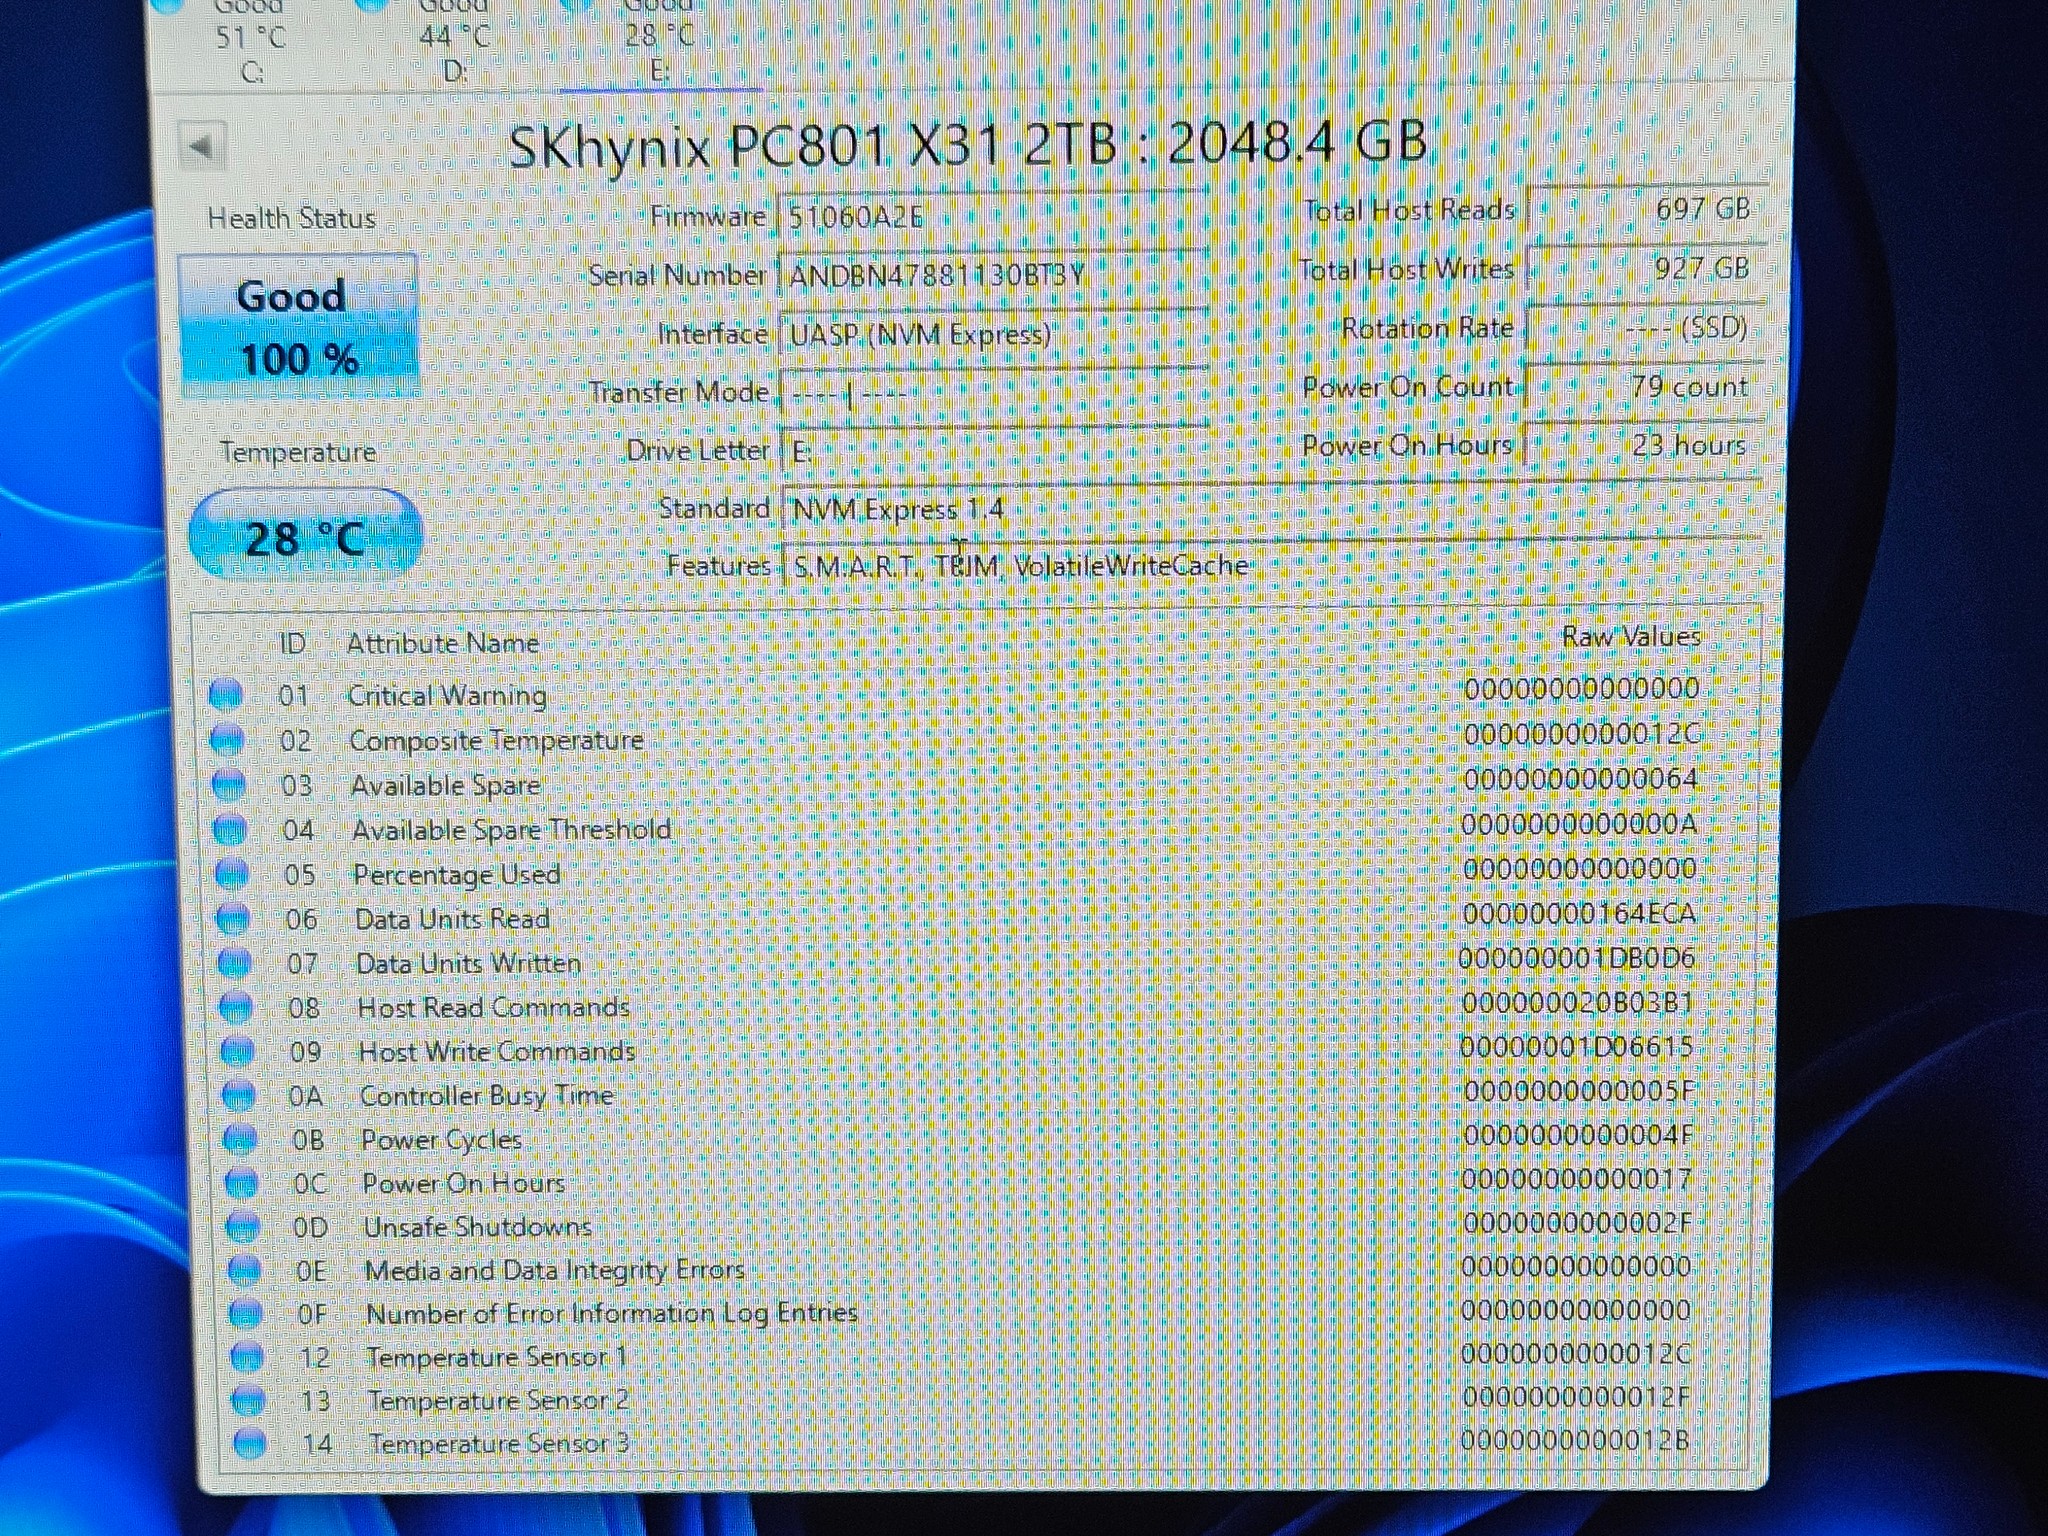This screenshot has height=1536, width=2048.
Task: Click the Total Host Reads value 697 GB
Action: click(1645, 209)
